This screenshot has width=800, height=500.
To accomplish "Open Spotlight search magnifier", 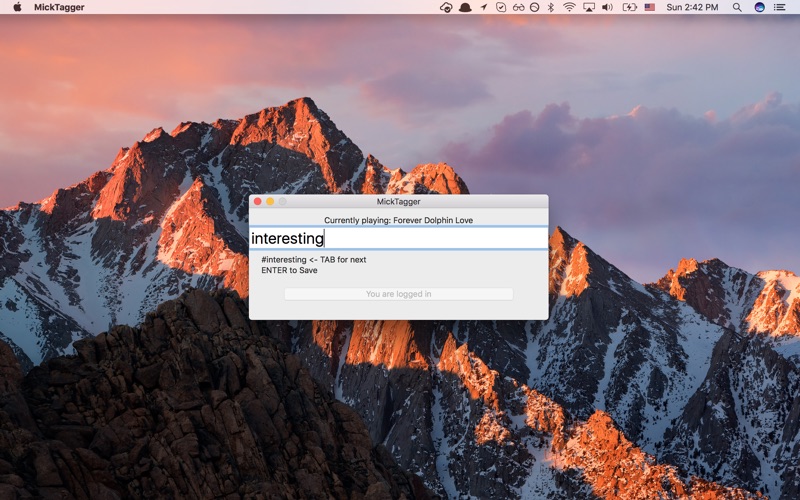I will coord(737,7).
